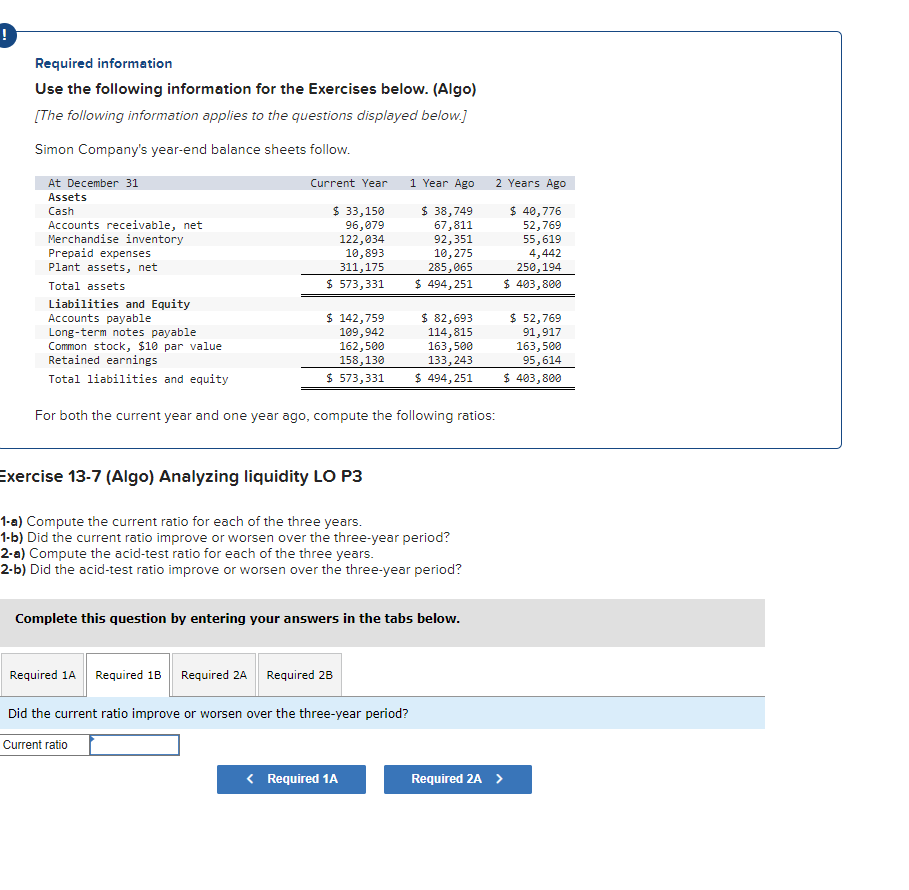
Task: Select the Required 1B tab
Action: point(128,675)
